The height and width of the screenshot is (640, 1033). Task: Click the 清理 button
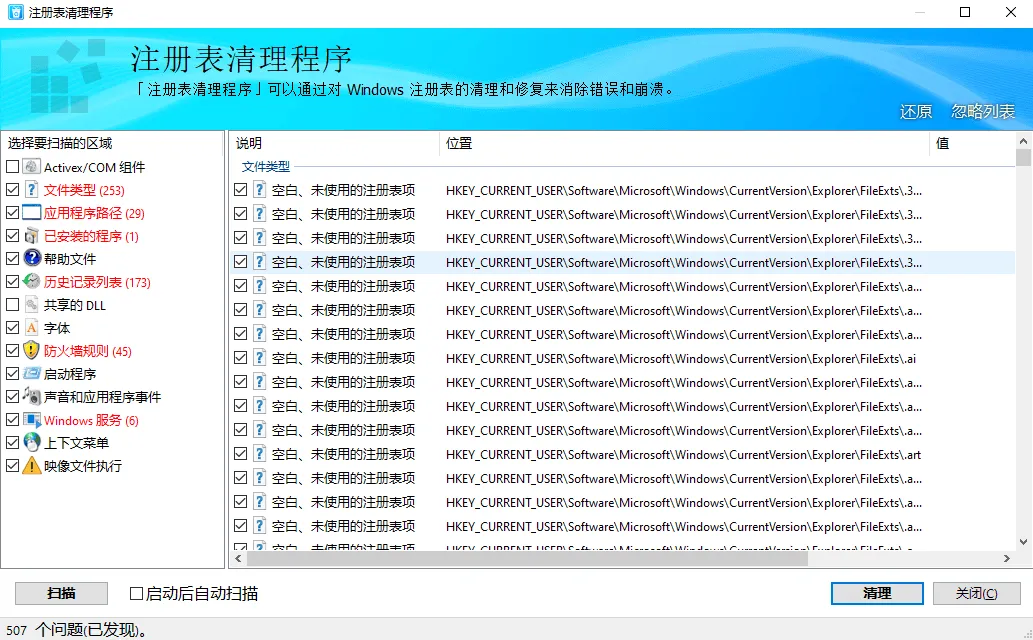point(877,593)
